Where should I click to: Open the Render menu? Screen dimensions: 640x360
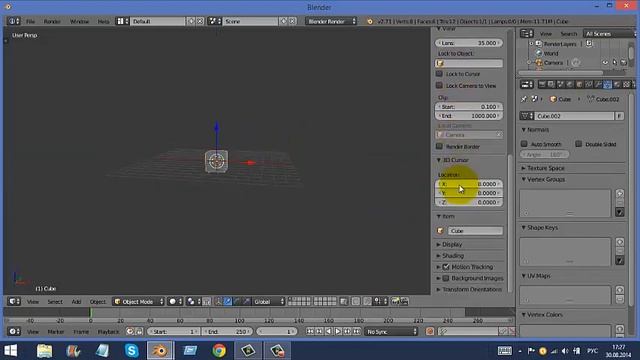tap(52, 21)
